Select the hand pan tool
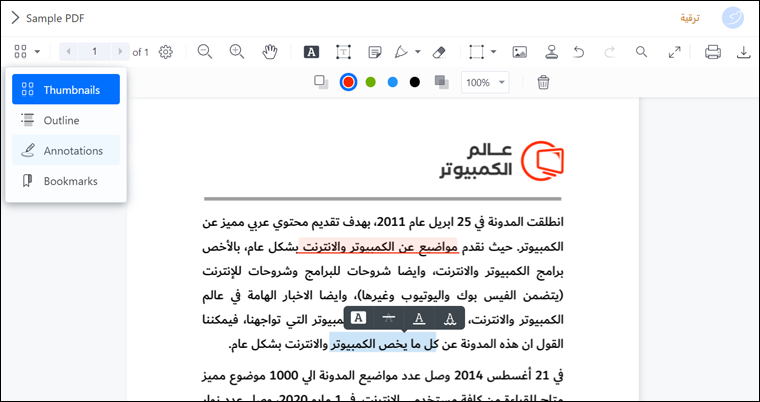This screenshot has width=760, height=402. (269, 52)
